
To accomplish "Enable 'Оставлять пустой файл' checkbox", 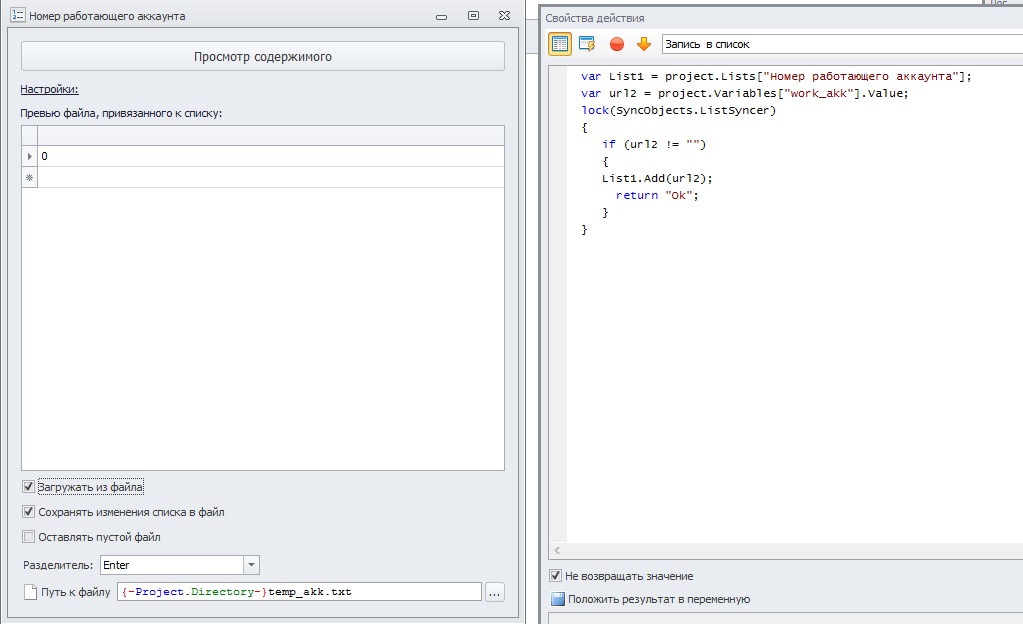I will tap(28, 537).
